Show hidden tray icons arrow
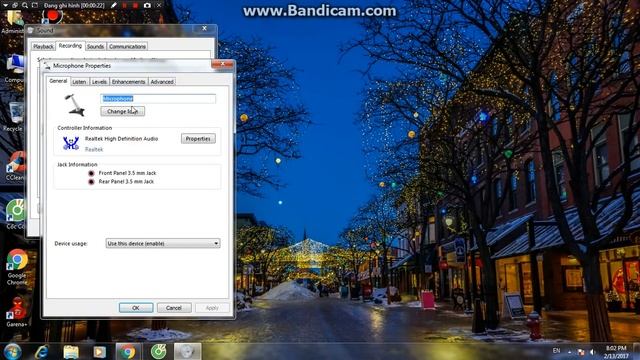Image resolution: width=640 pixels, height=360 pixels. point(569,351)
